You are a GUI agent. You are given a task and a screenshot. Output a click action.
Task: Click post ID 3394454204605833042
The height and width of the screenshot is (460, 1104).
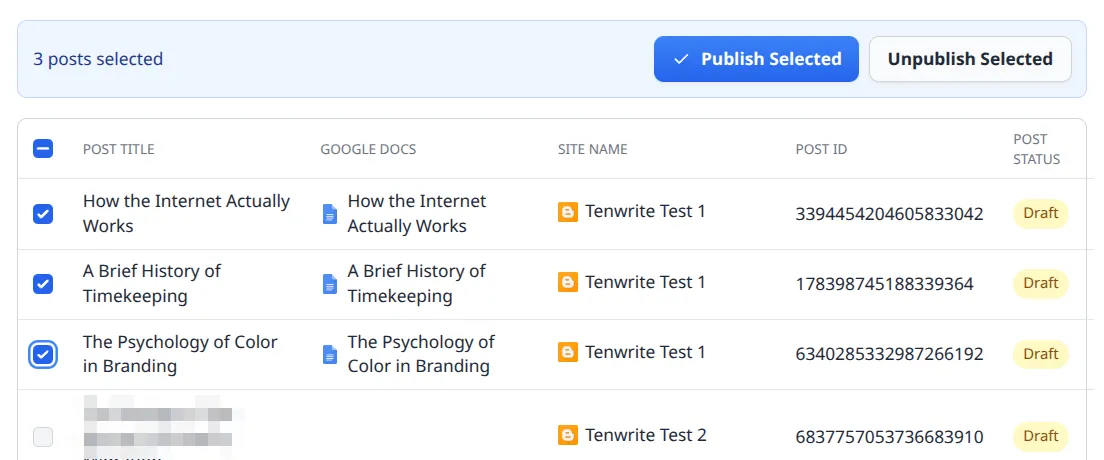coord(889,214)
